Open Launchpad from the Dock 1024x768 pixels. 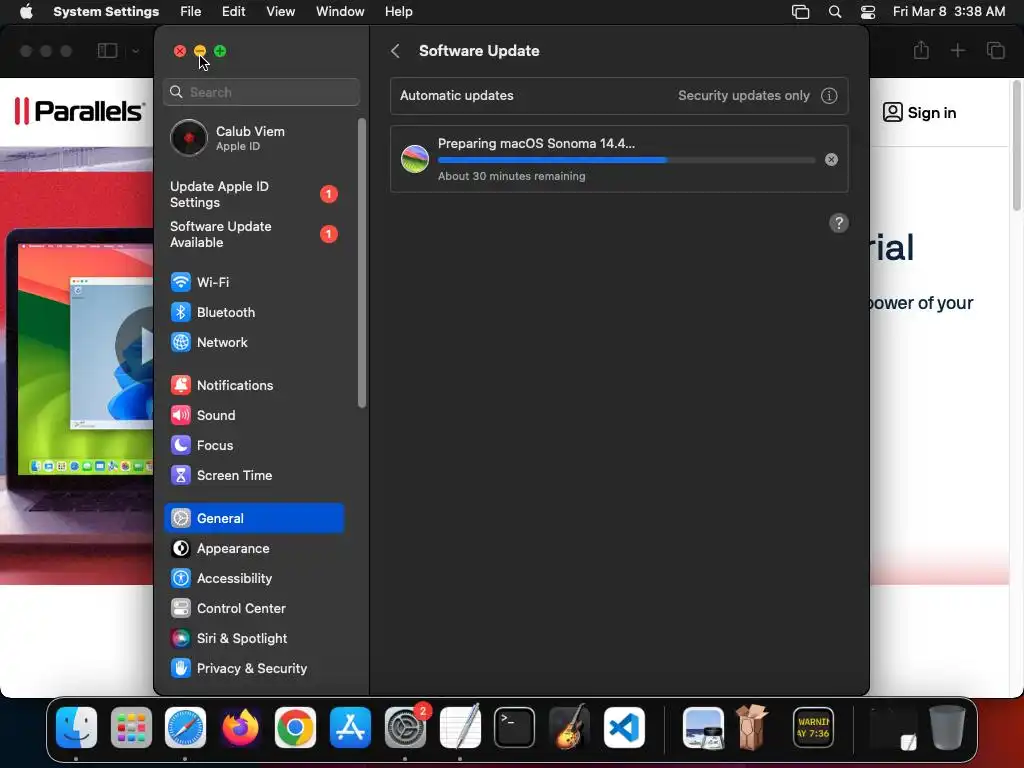[x=131, y=728]
